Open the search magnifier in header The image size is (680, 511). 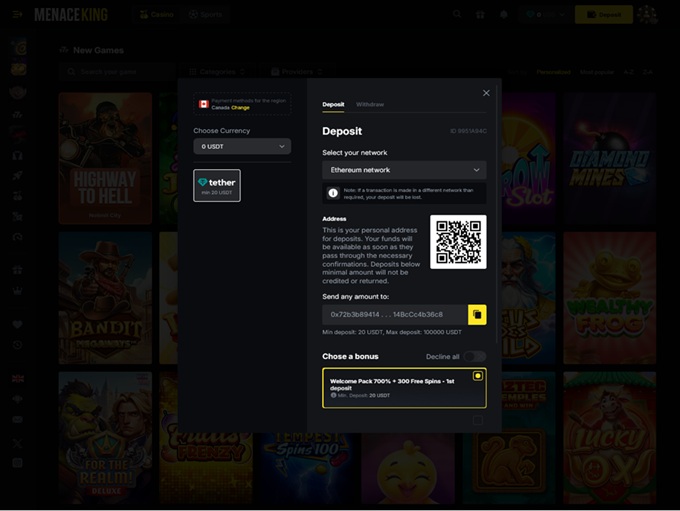coord(457,14)
